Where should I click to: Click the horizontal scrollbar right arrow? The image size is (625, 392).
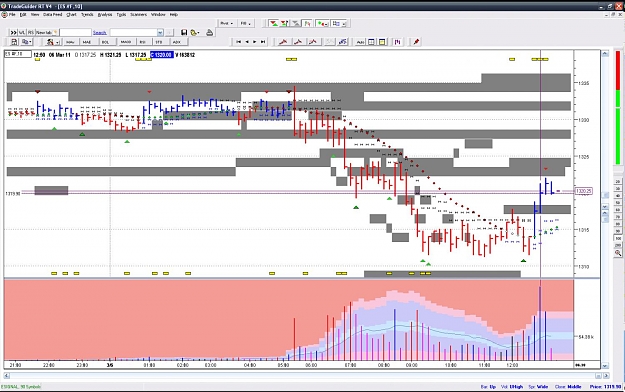pos(606,375)
